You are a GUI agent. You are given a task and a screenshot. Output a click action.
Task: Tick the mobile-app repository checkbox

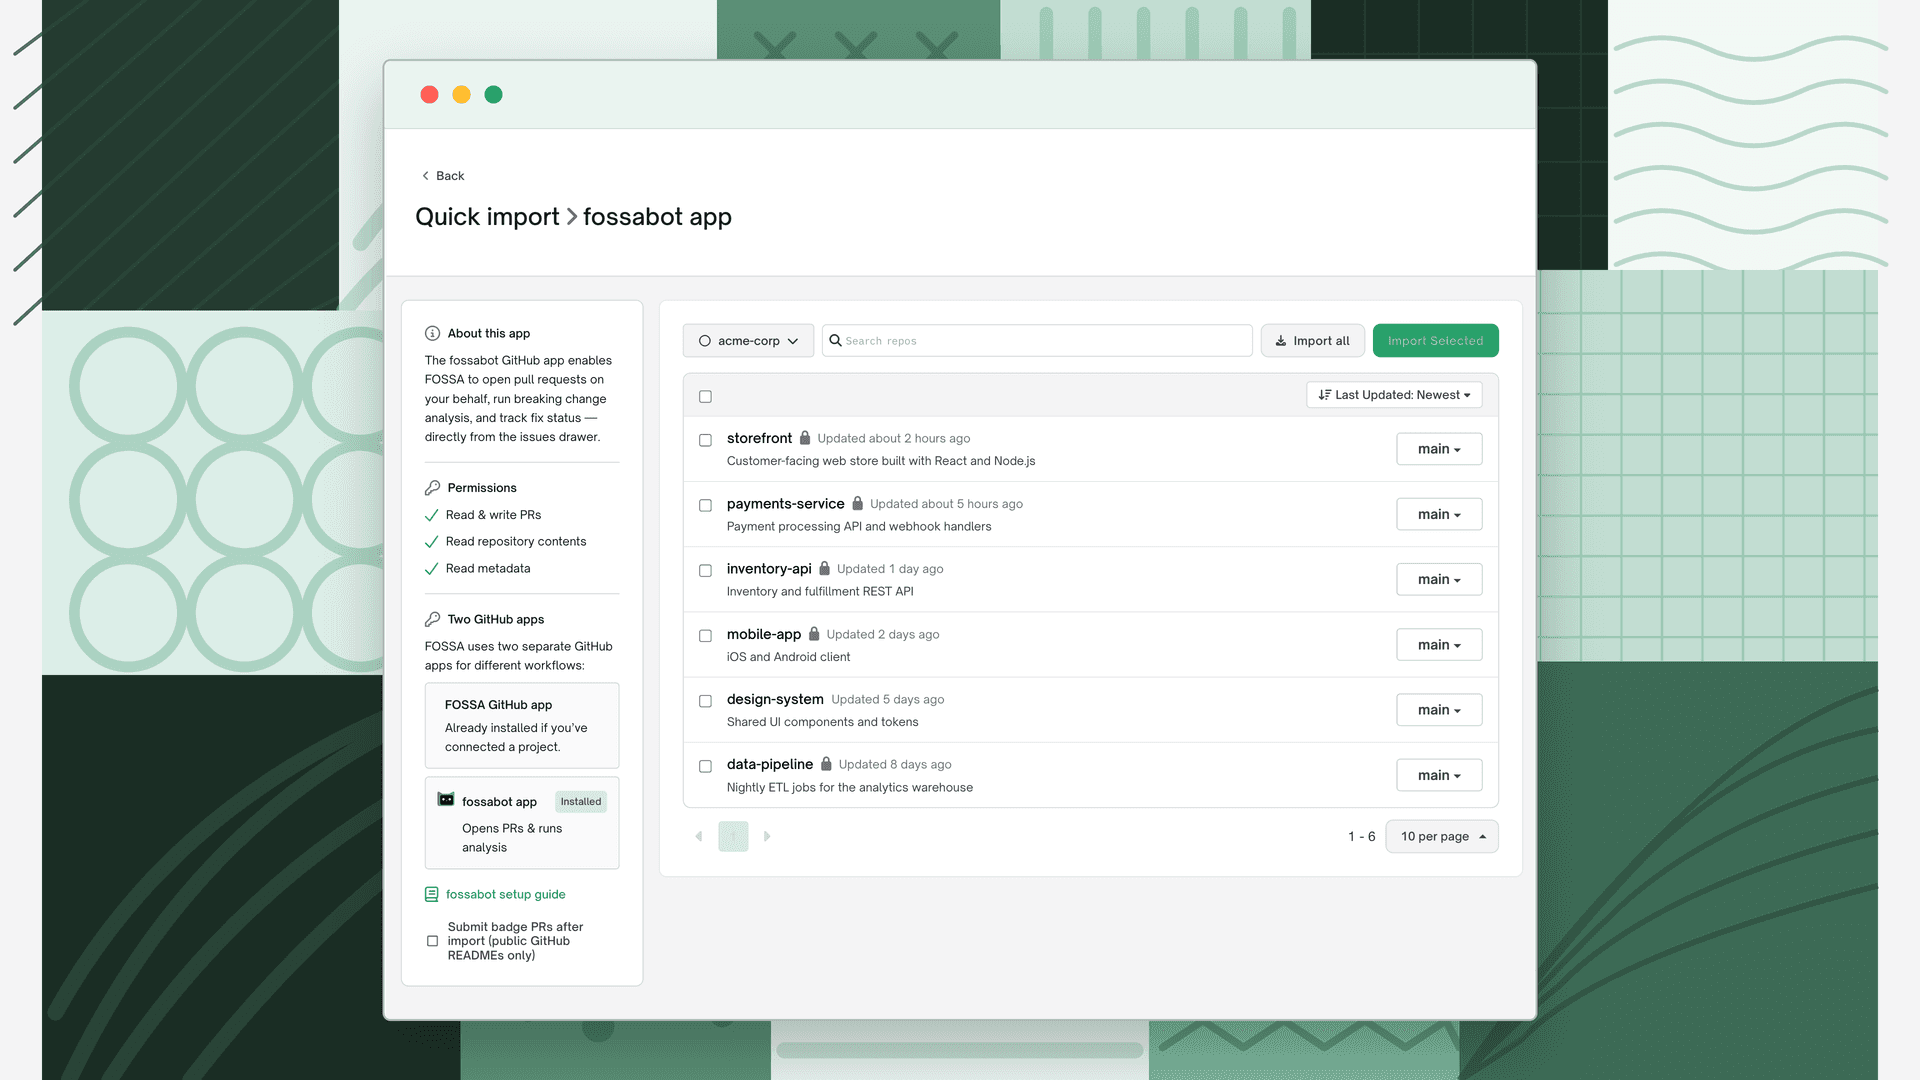tap(705, 636)
